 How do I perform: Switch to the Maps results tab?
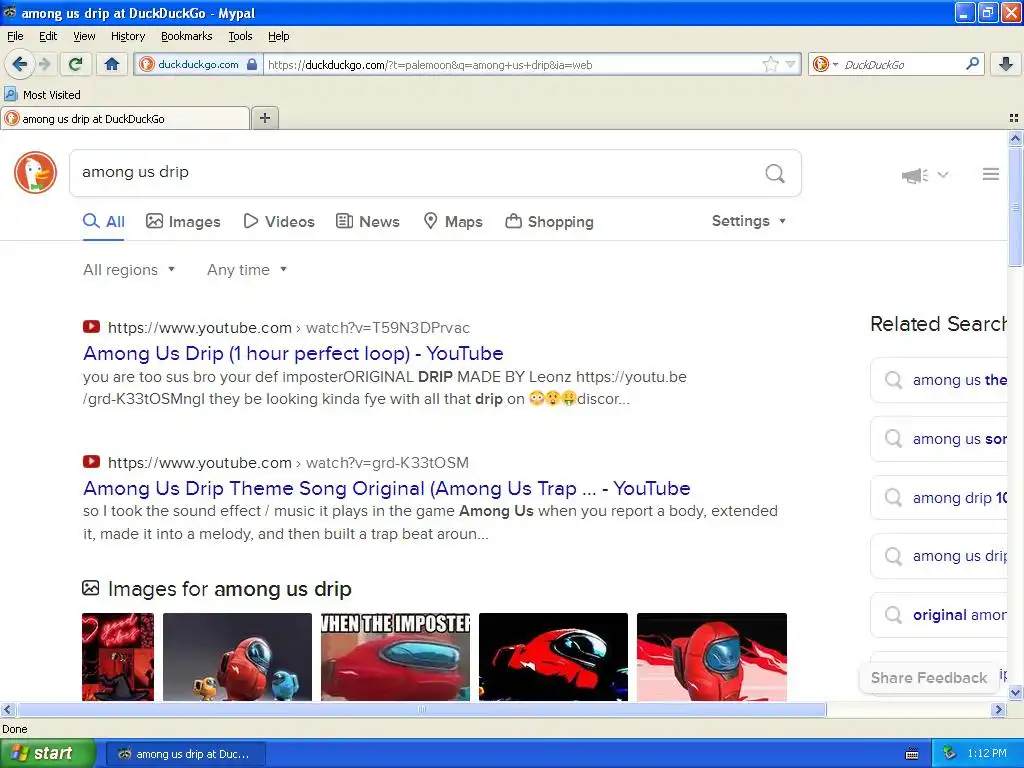coord(453,221)
